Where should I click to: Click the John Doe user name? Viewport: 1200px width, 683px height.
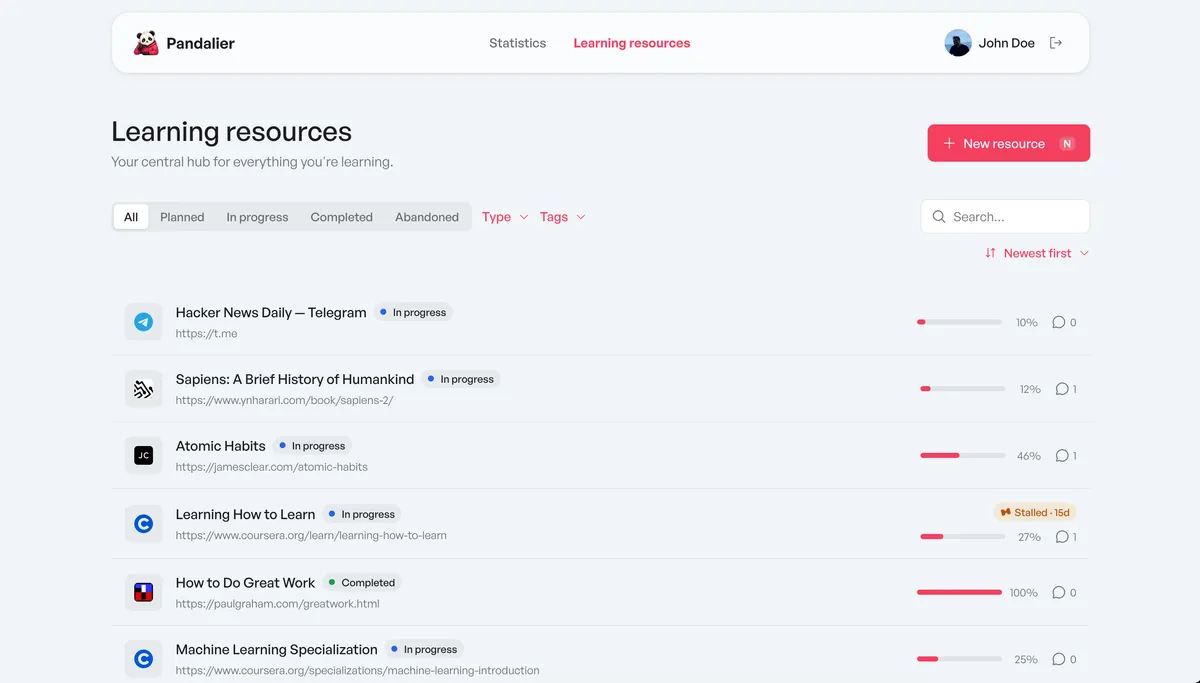(1007, 43)
